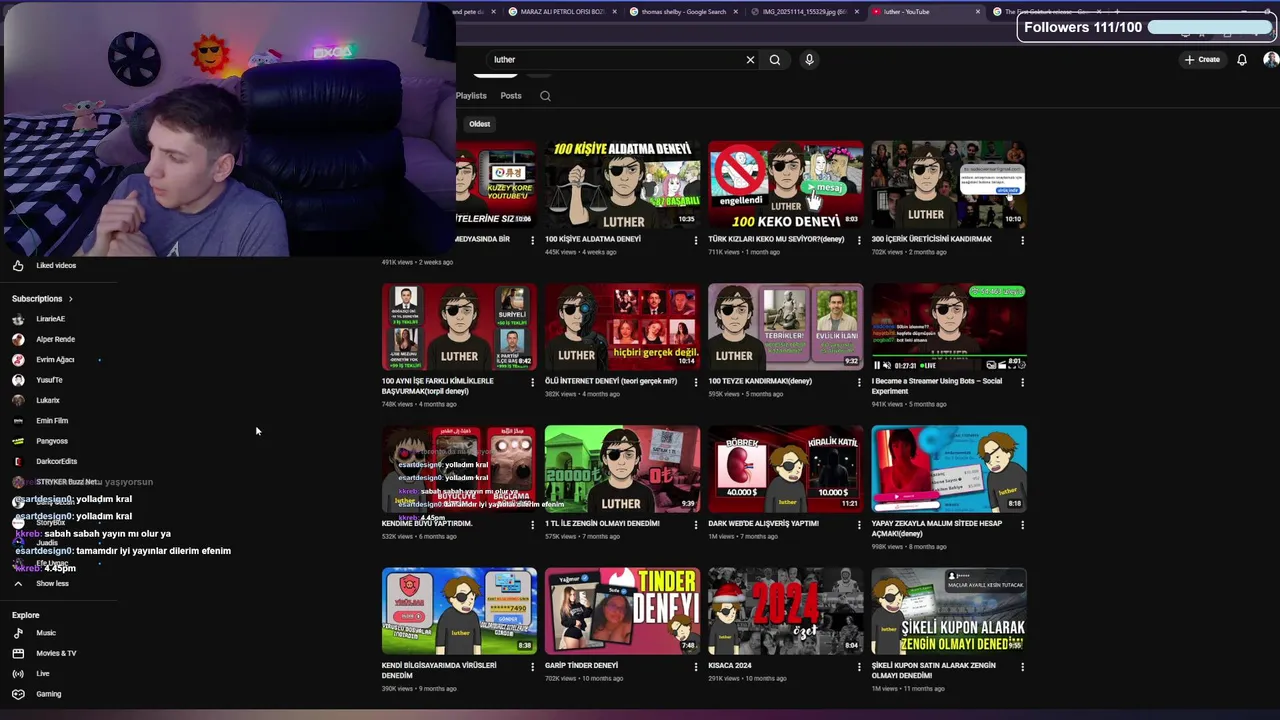This screenshot has width=1280, height=720.
Task: Click the DarkcorEdits channel icon
Action: coord(18,462)
